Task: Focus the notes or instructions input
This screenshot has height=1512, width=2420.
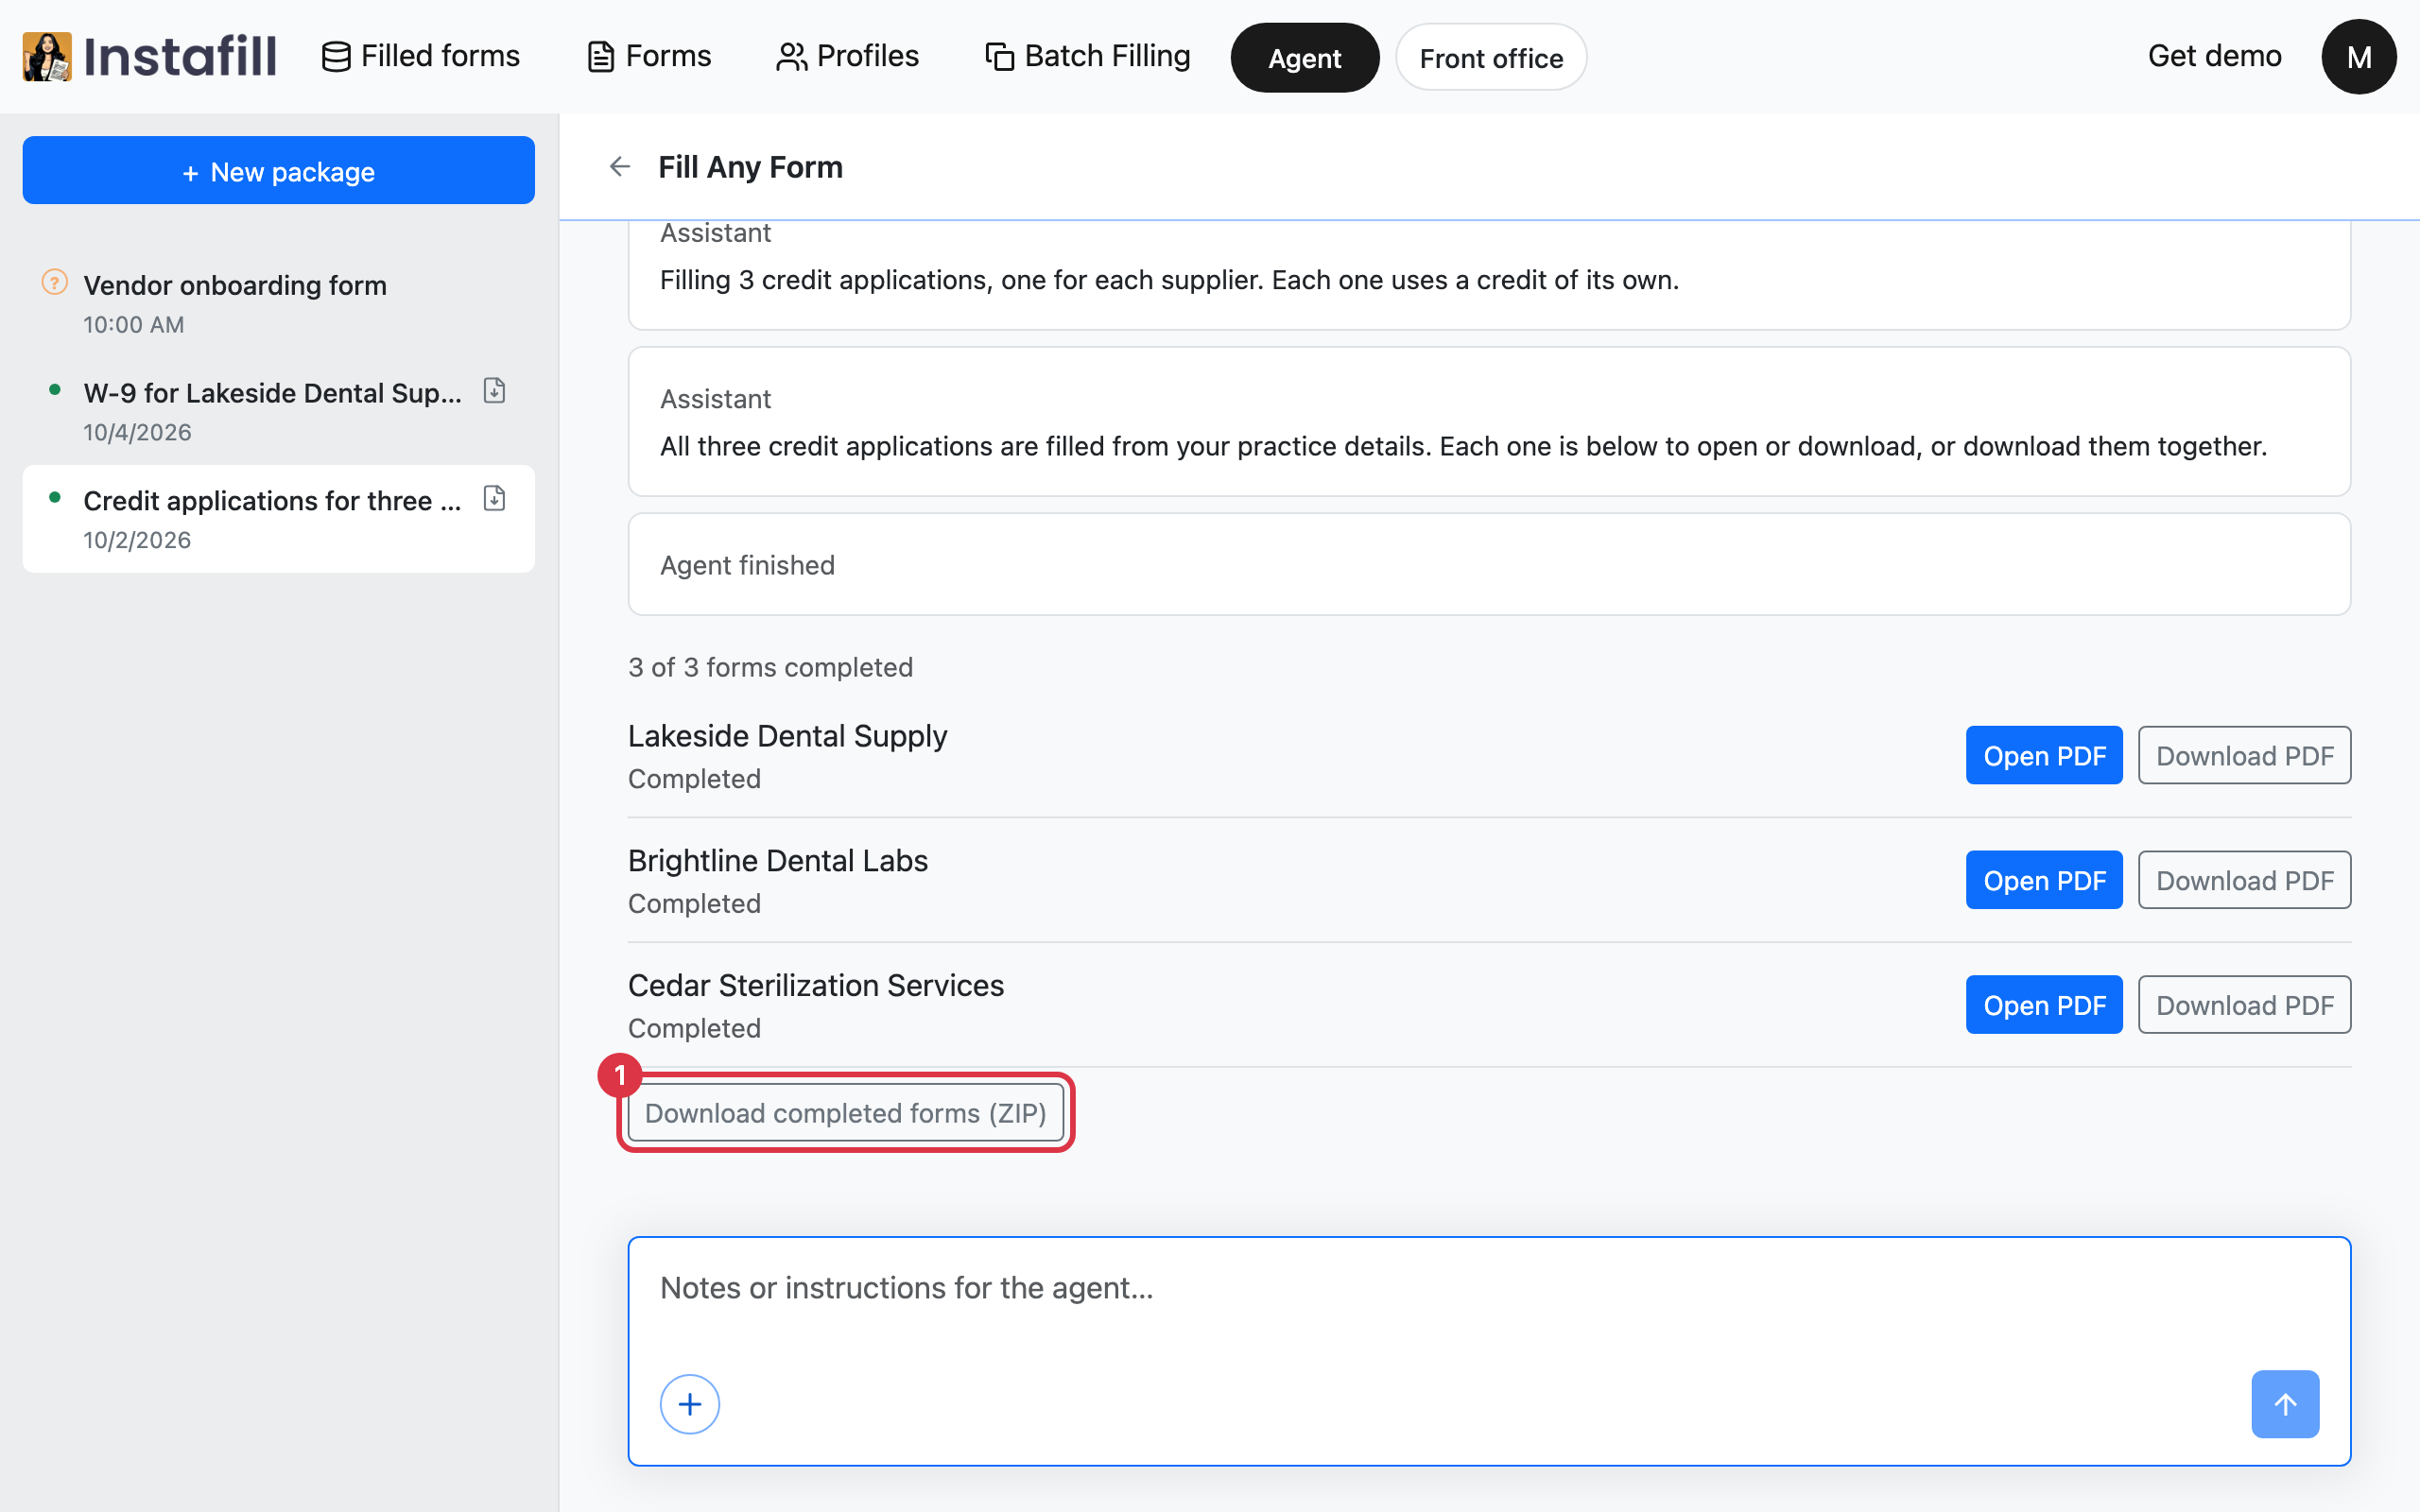Action: 1489,1289
